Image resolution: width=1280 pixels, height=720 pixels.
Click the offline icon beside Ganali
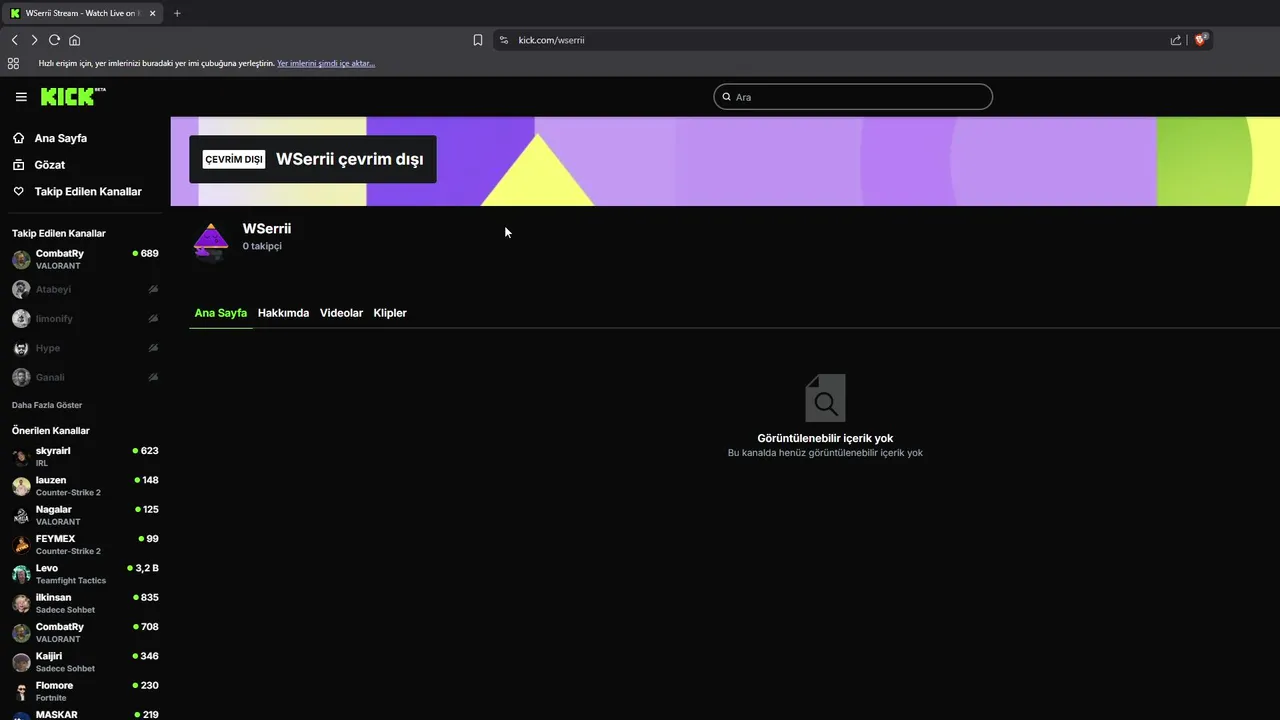(x=153, y=377)
